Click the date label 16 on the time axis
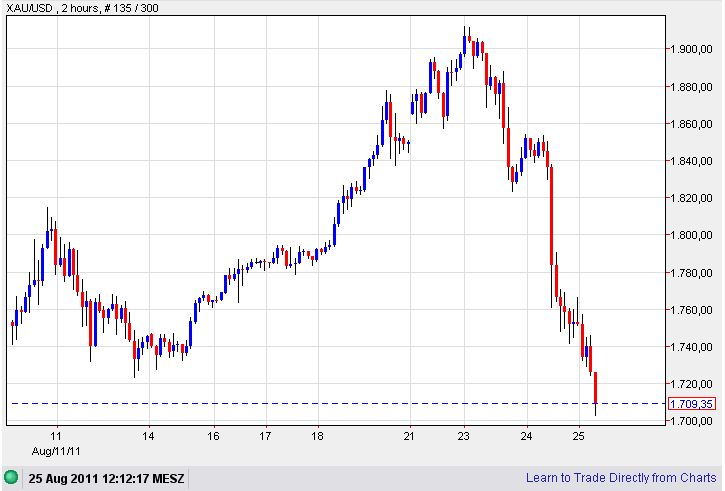725x491 pixels. 213,436
